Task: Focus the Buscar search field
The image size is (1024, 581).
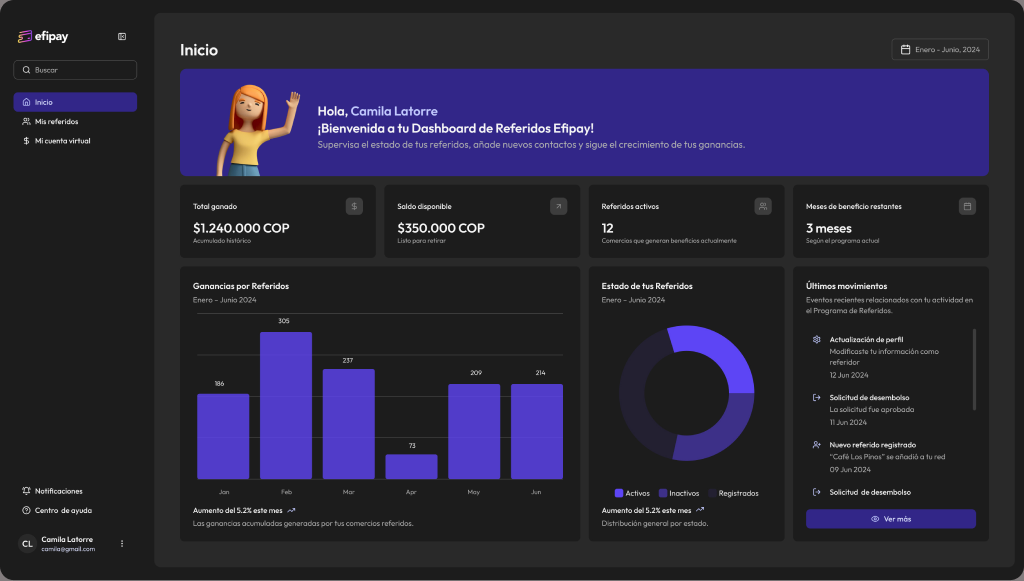Action: tap(75, 70)
